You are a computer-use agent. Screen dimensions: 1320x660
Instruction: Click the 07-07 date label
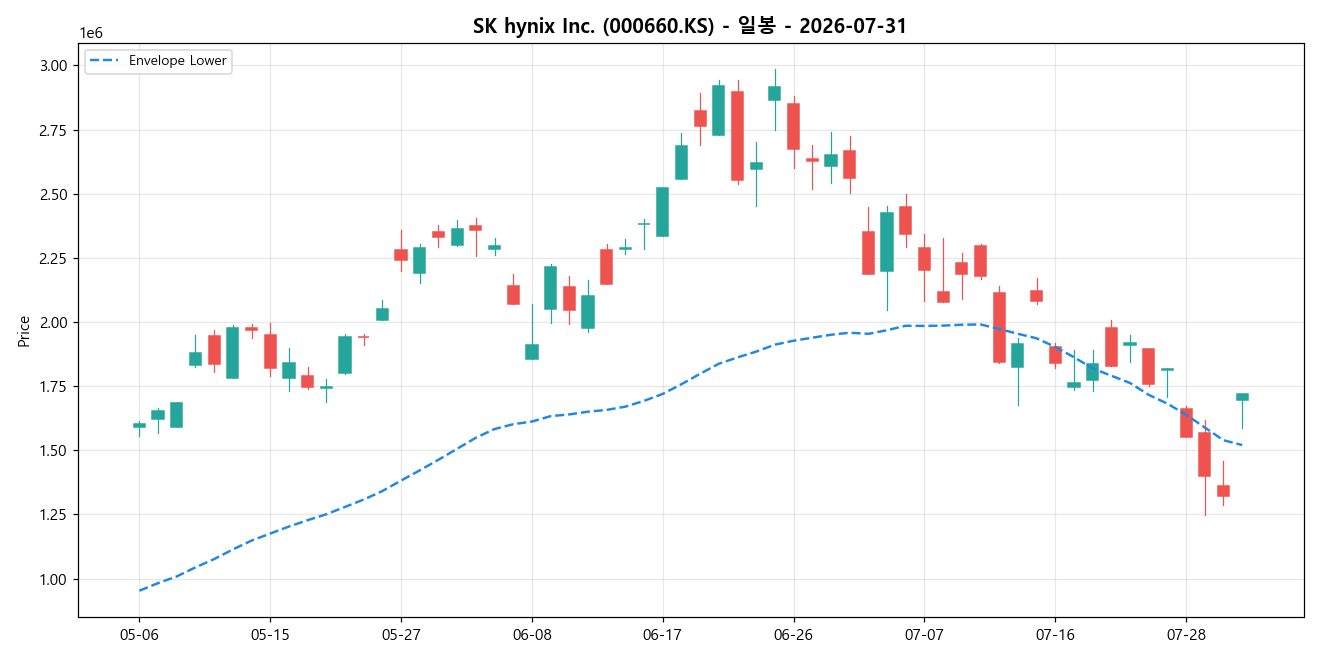(924, 635)
